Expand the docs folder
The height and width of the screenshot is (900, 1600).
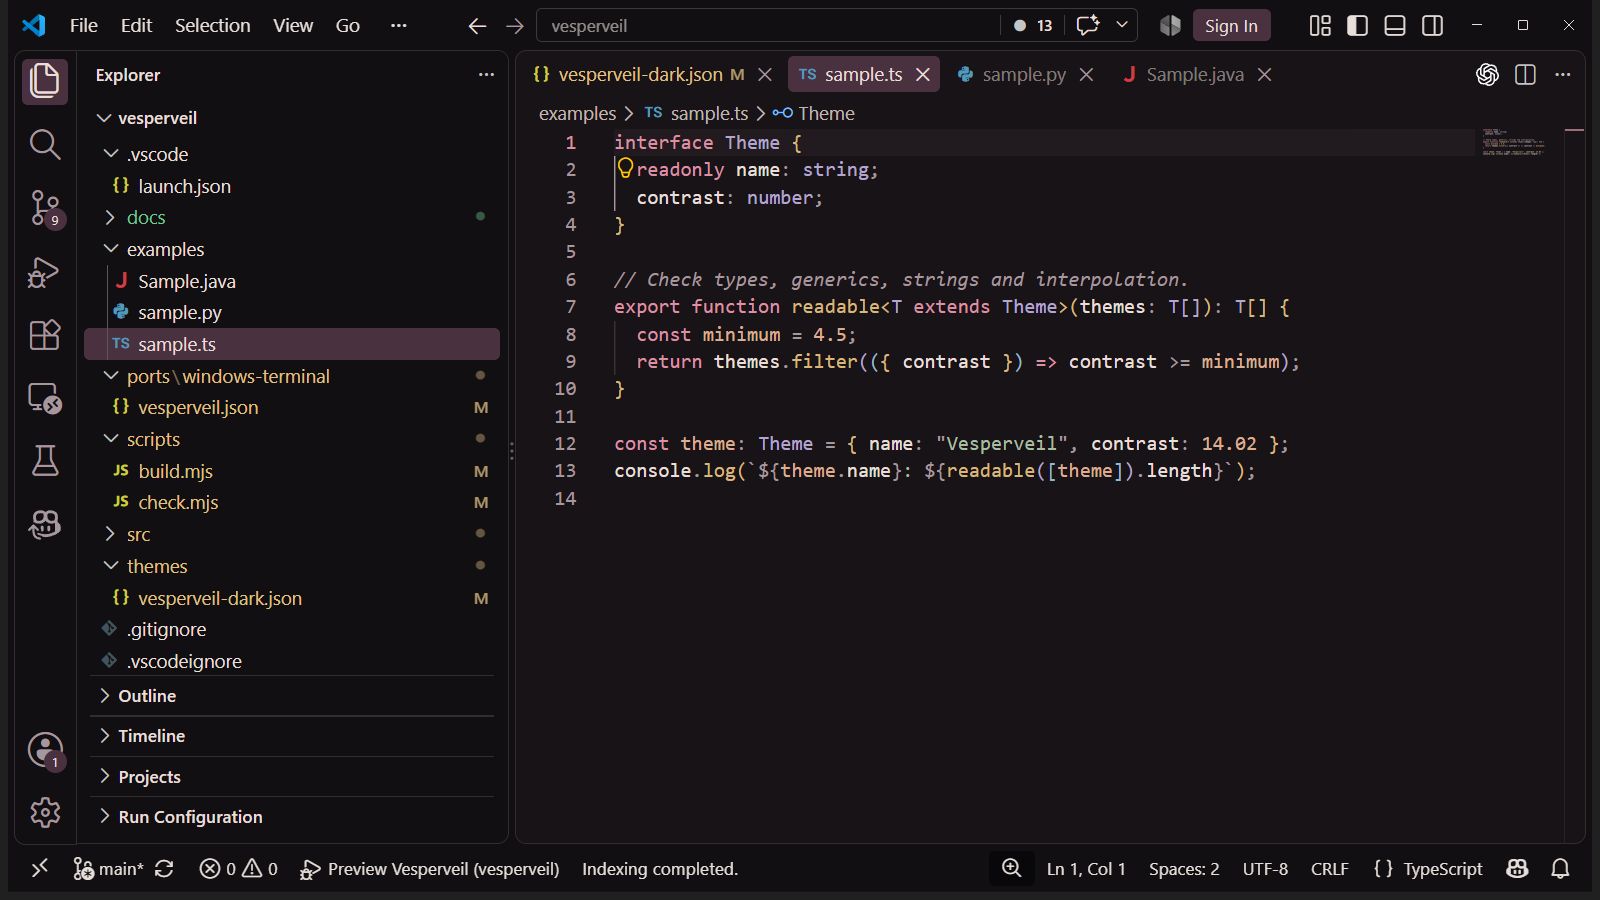point(111,217)
